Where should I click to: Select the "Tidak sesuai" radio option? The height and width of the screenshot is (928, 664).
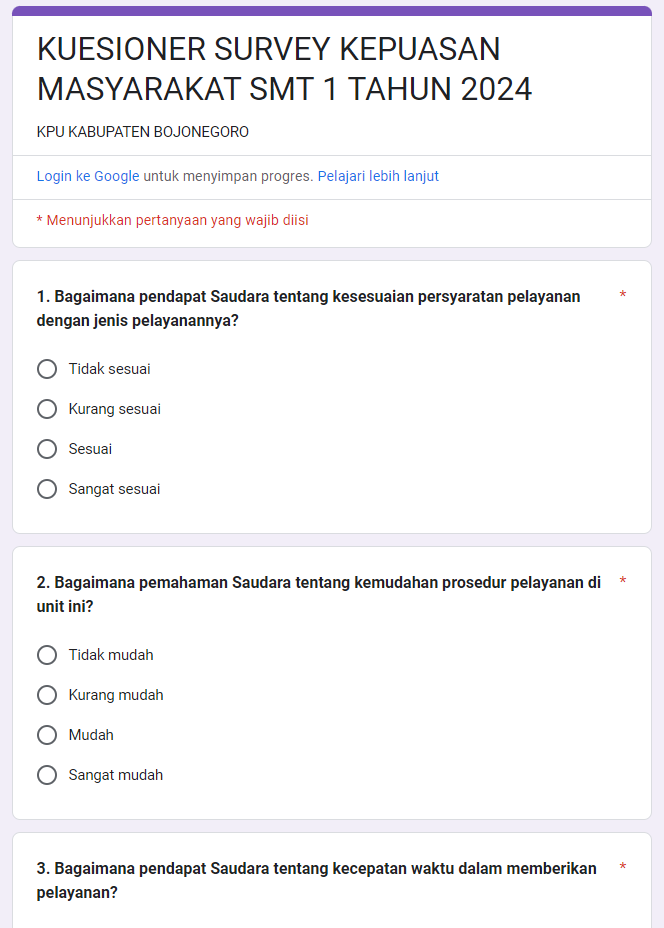click(47, 369)
